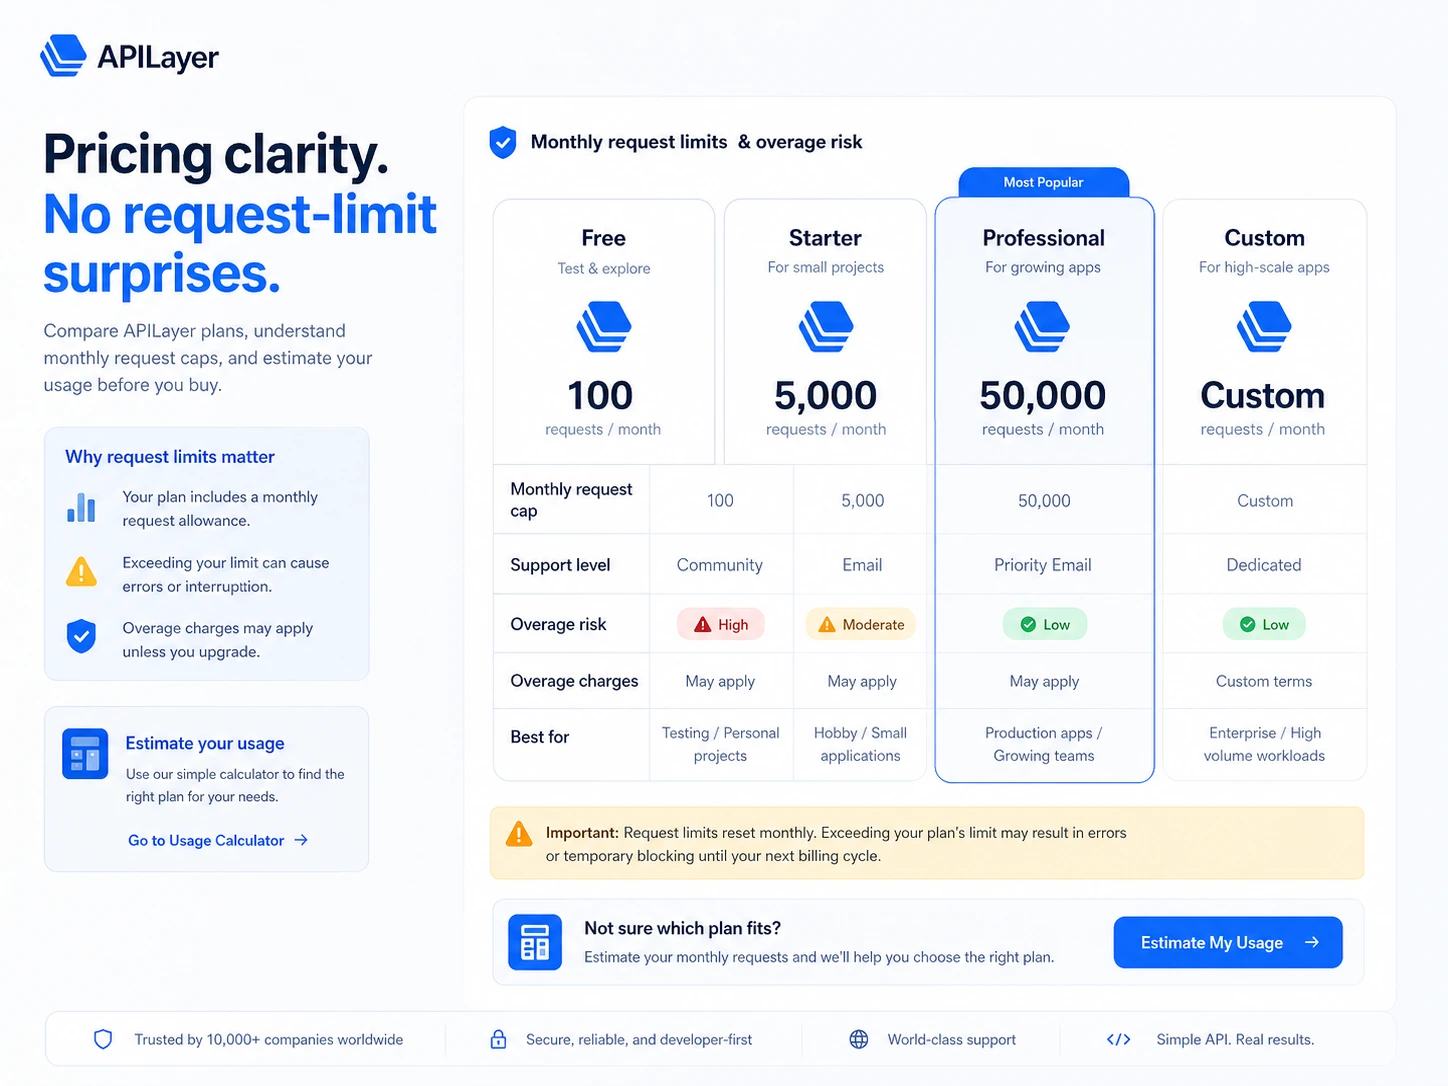Screen dimensions: 1448x1086
Task: Click the warning triangle next to Exceeding your limit
Action: 81,572
